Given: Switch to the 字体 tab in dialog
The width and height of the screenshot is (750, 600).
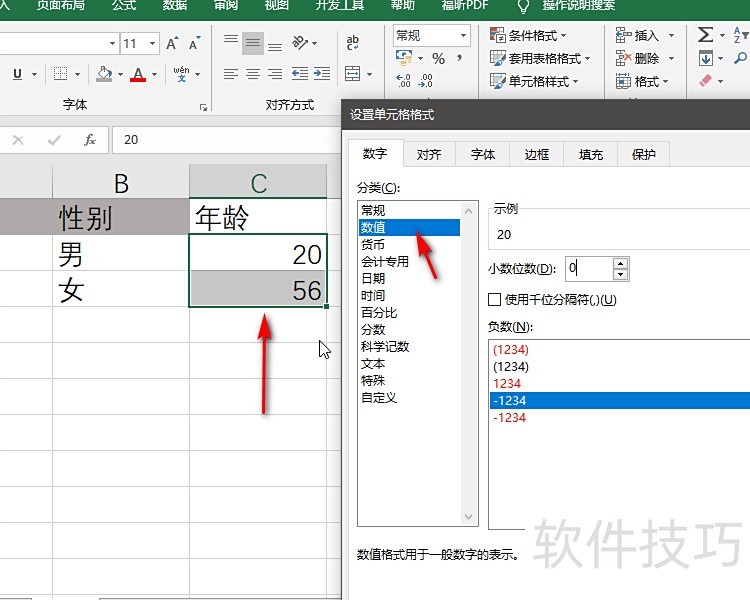Looking at the screenshot, I should click(483, 155).
